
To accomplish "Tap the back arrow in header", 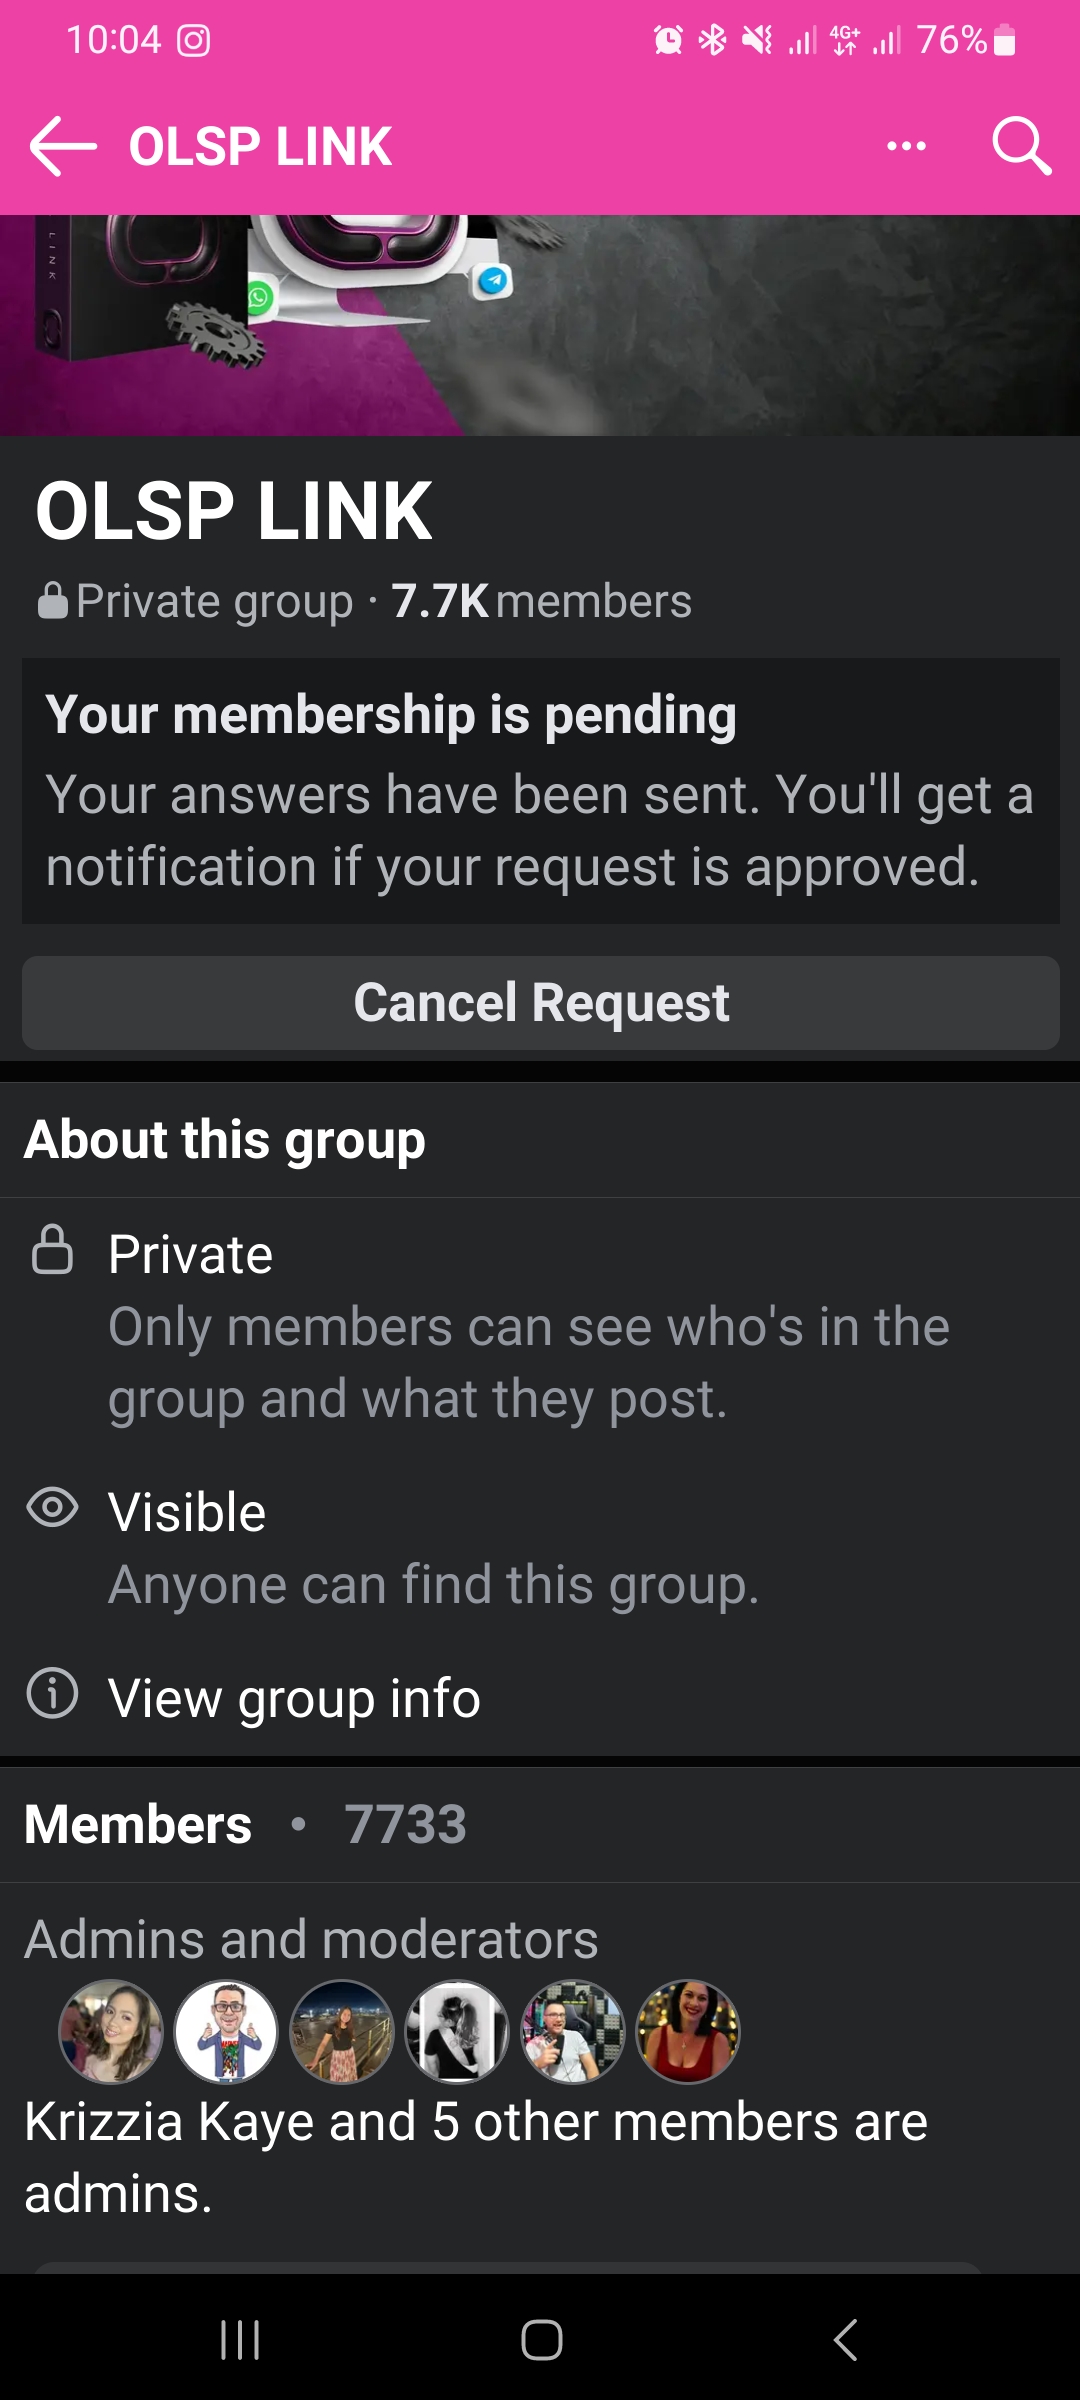I will 62,147.
